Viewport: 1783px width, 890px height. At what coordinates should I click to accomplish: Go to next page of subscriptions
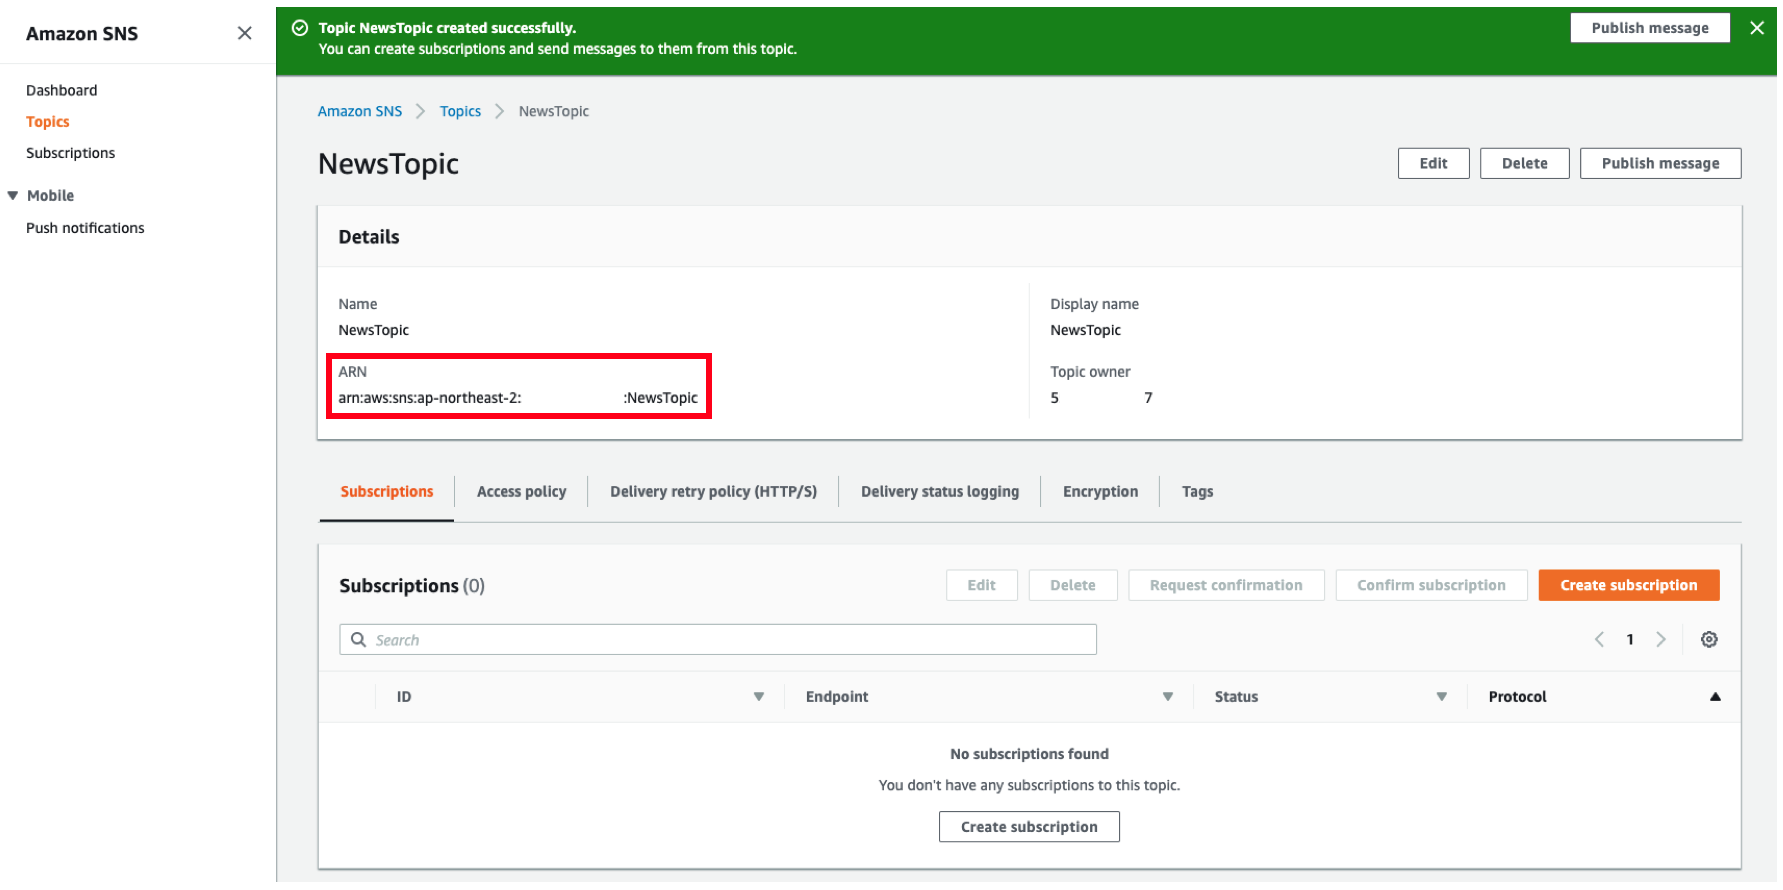point(1661,640)
